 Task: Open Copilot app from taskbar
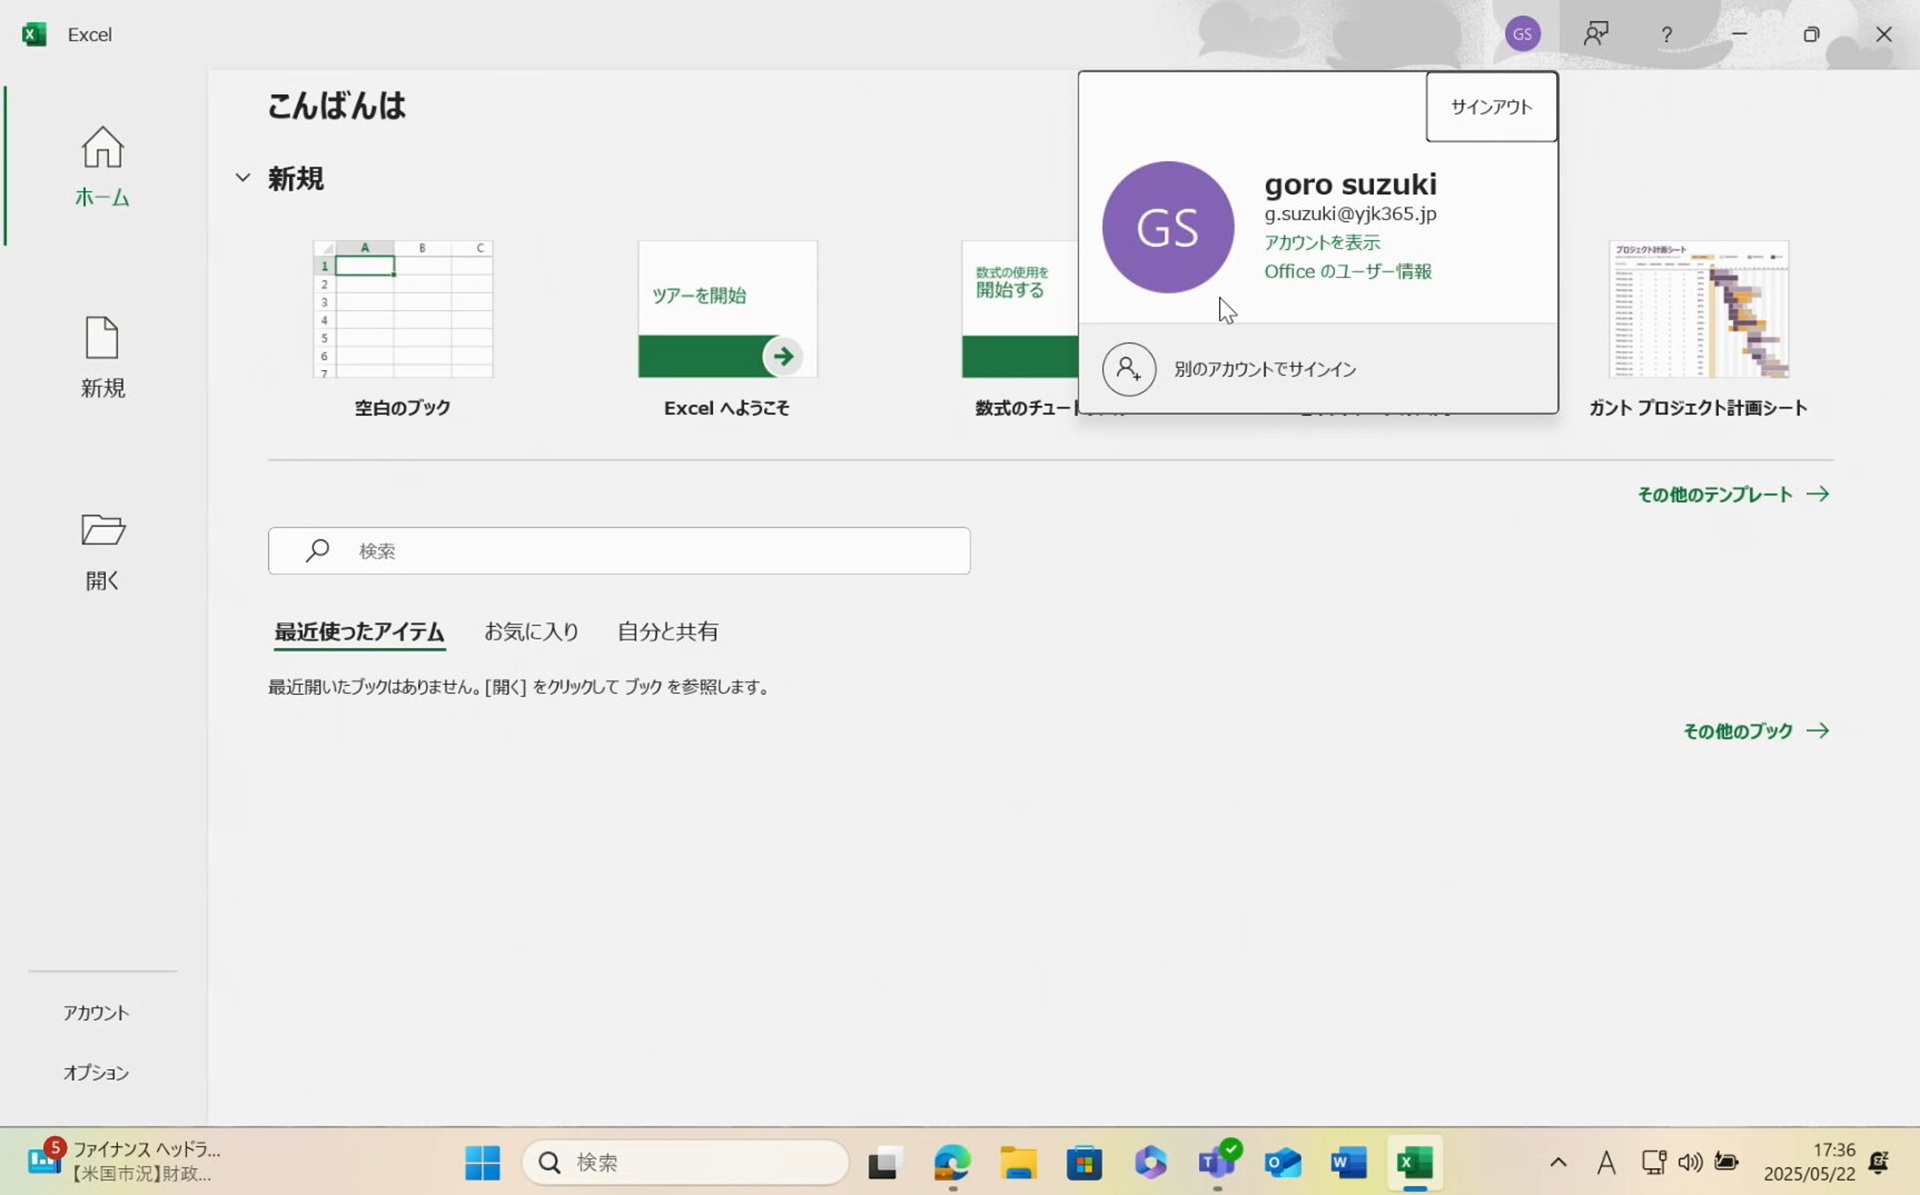pos(1150,1162)
